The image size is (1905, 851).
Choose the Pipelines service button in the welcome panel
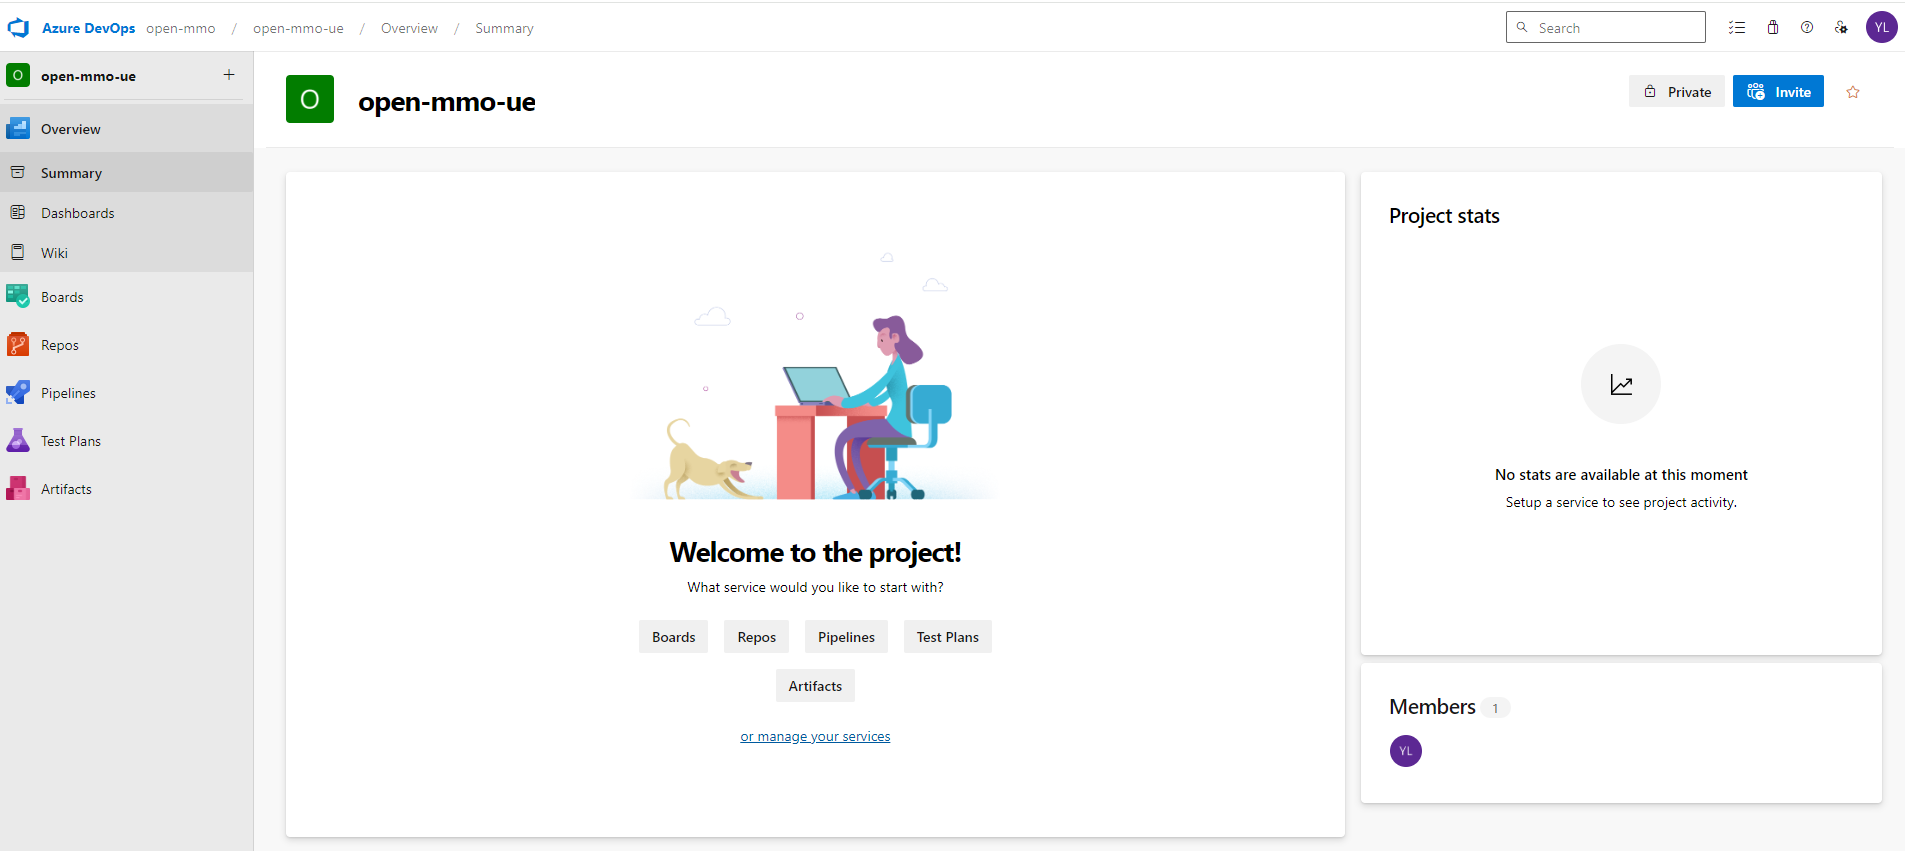[x=846, y=637]
